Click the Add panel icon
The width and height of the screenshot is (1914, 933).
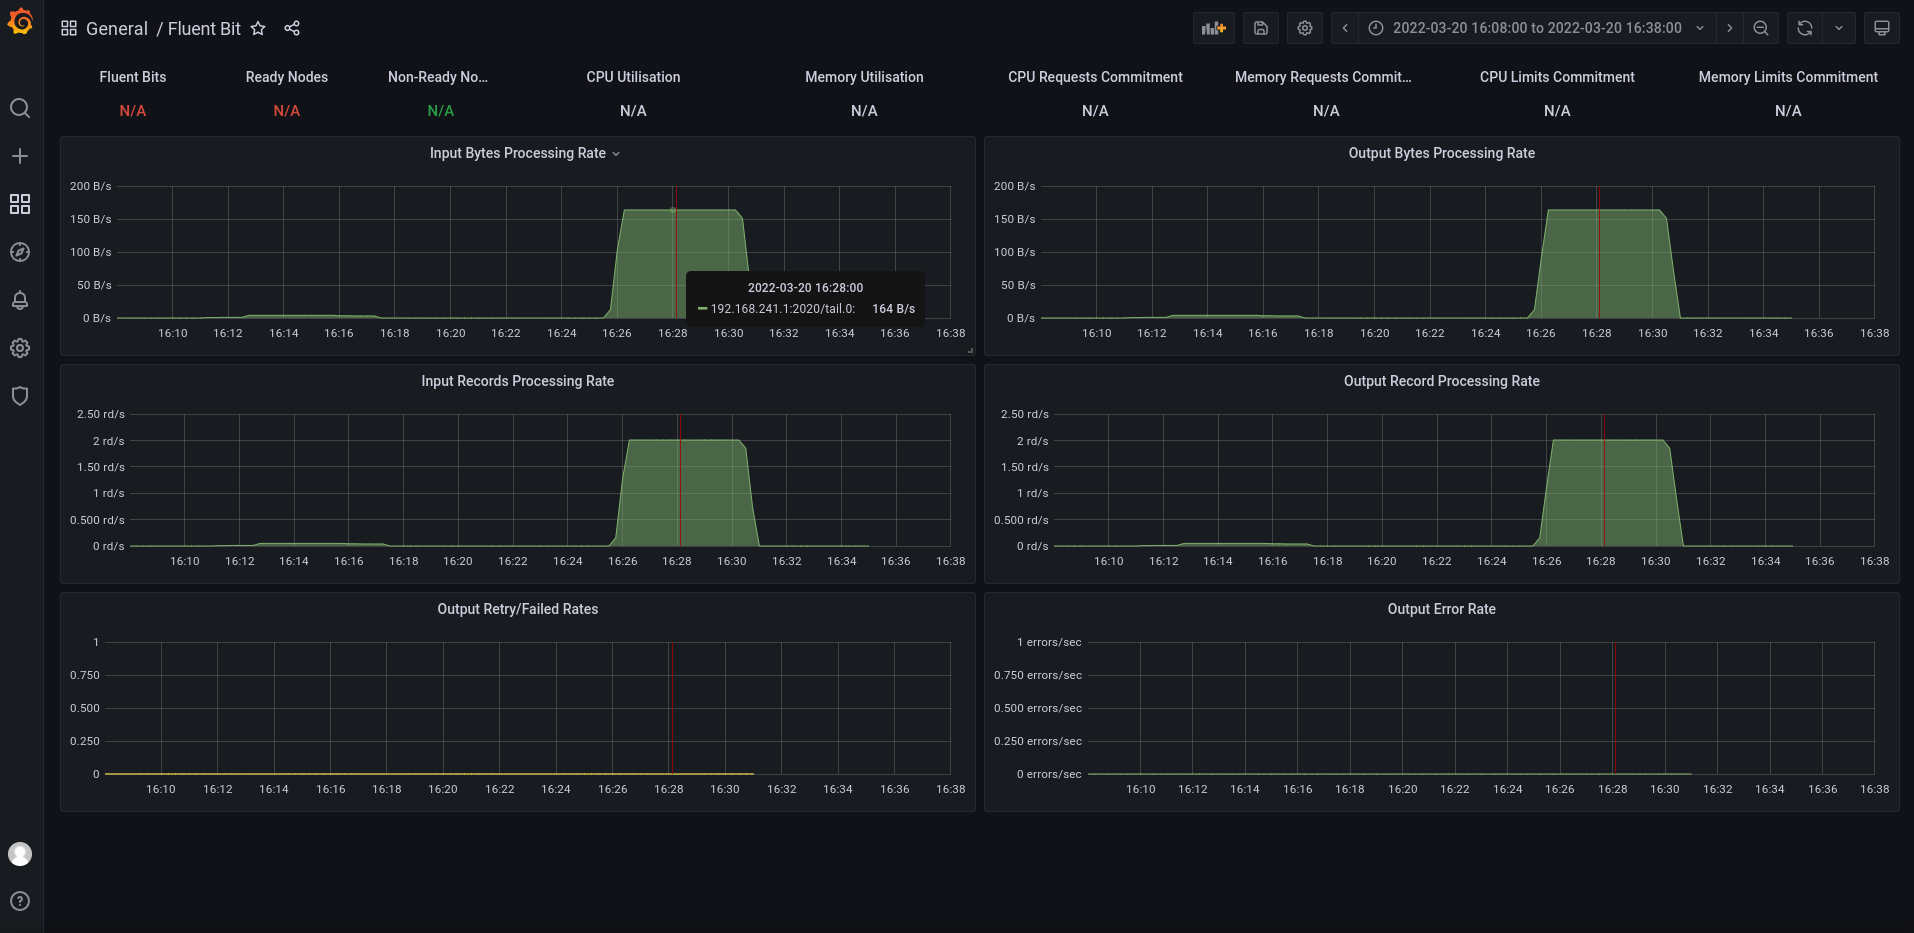tap(1214, 28)
